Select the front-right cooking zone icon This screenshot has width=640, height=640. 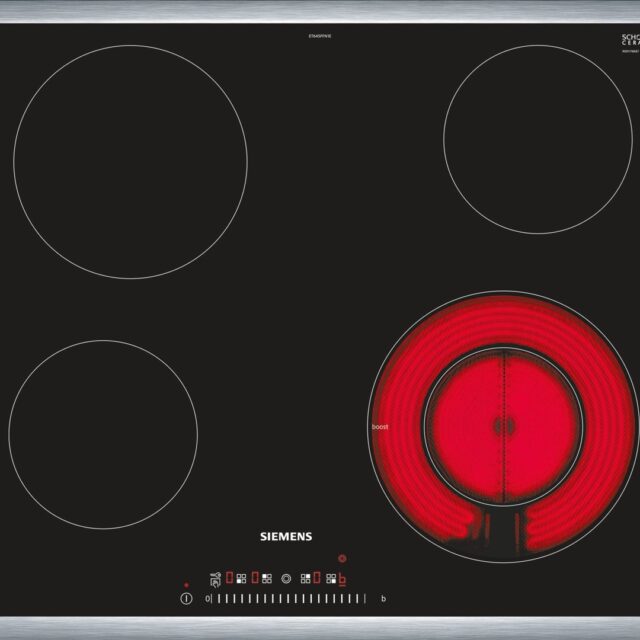[331, 578]
